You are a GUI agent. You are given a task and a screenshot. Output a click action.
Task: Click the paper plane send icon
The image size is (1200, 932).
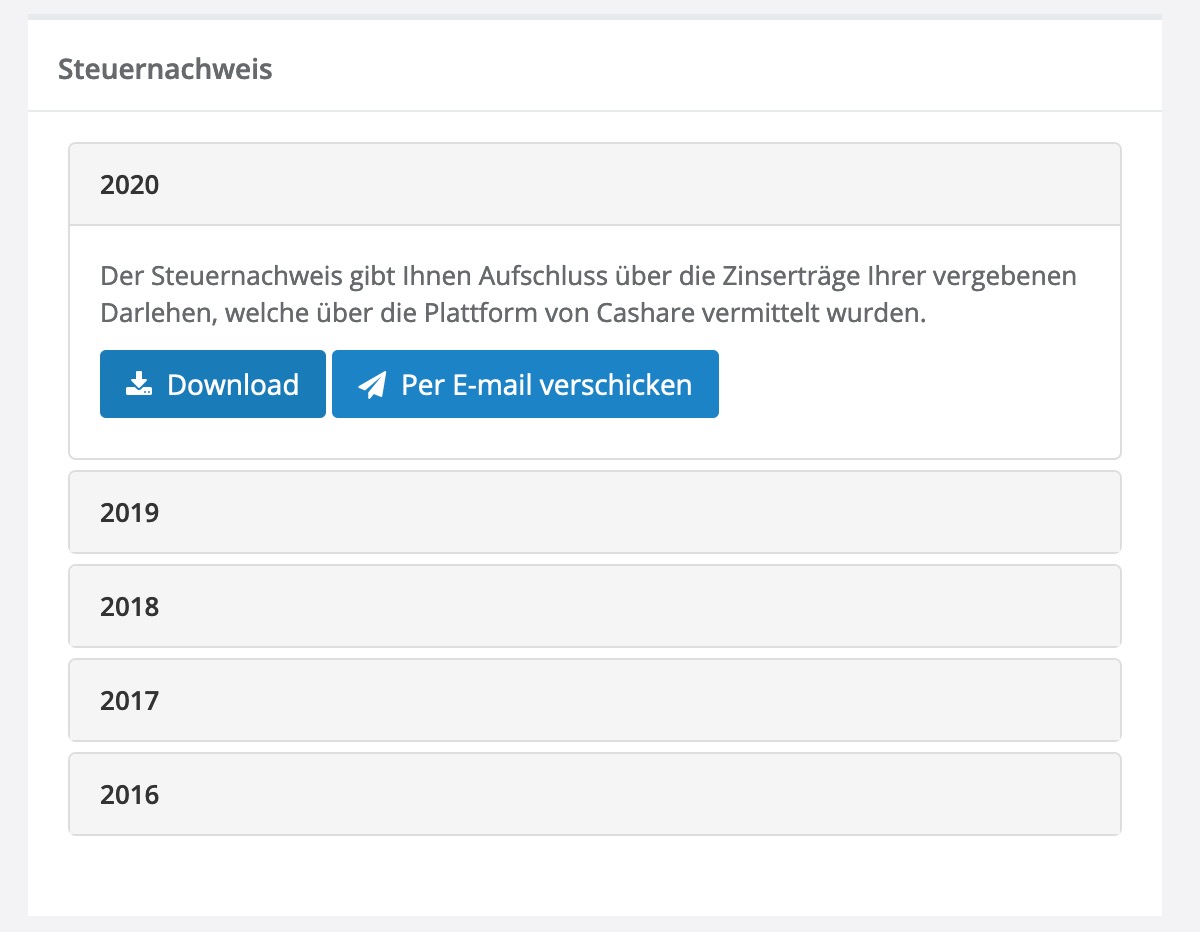coord(372,385)
